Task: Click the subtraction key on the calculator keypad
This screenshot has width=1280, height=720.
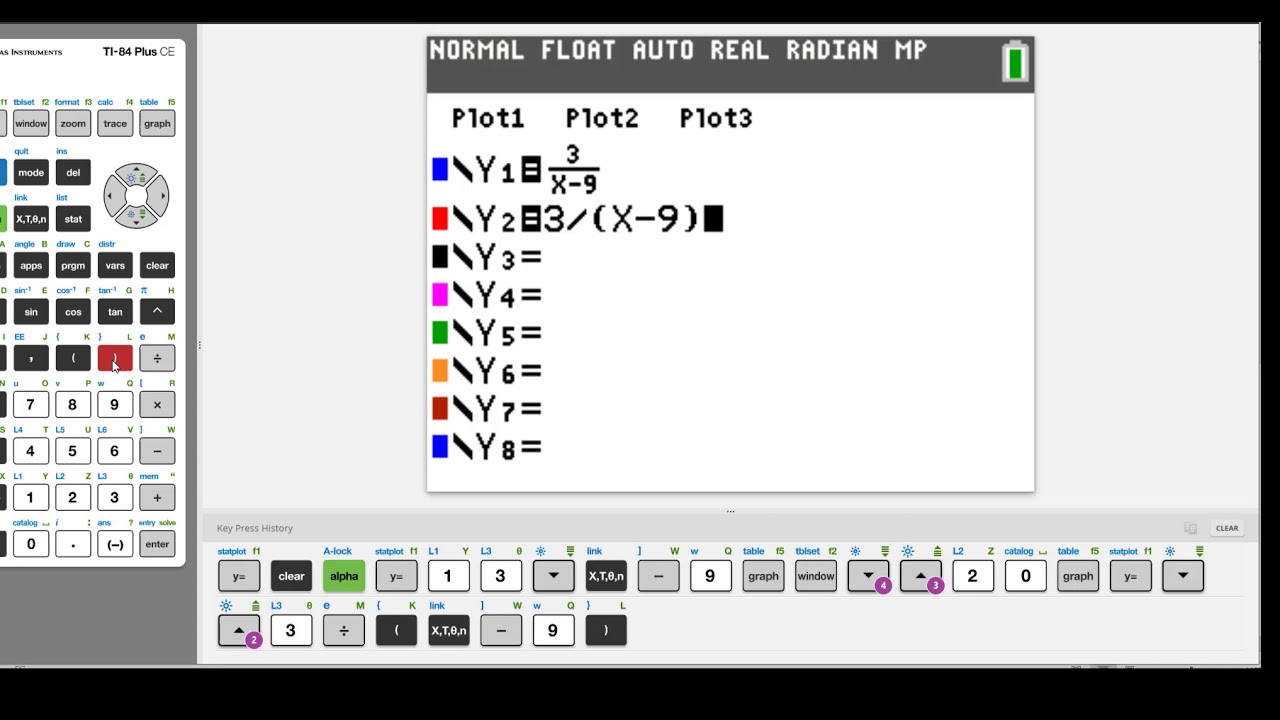Action: 157,451
